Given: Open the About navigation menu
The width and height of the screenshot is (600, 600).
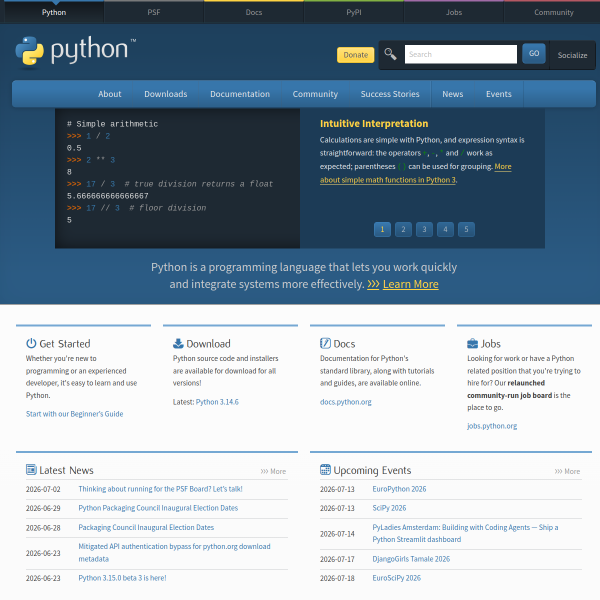Looking at the screenshot, I should 109,94.
